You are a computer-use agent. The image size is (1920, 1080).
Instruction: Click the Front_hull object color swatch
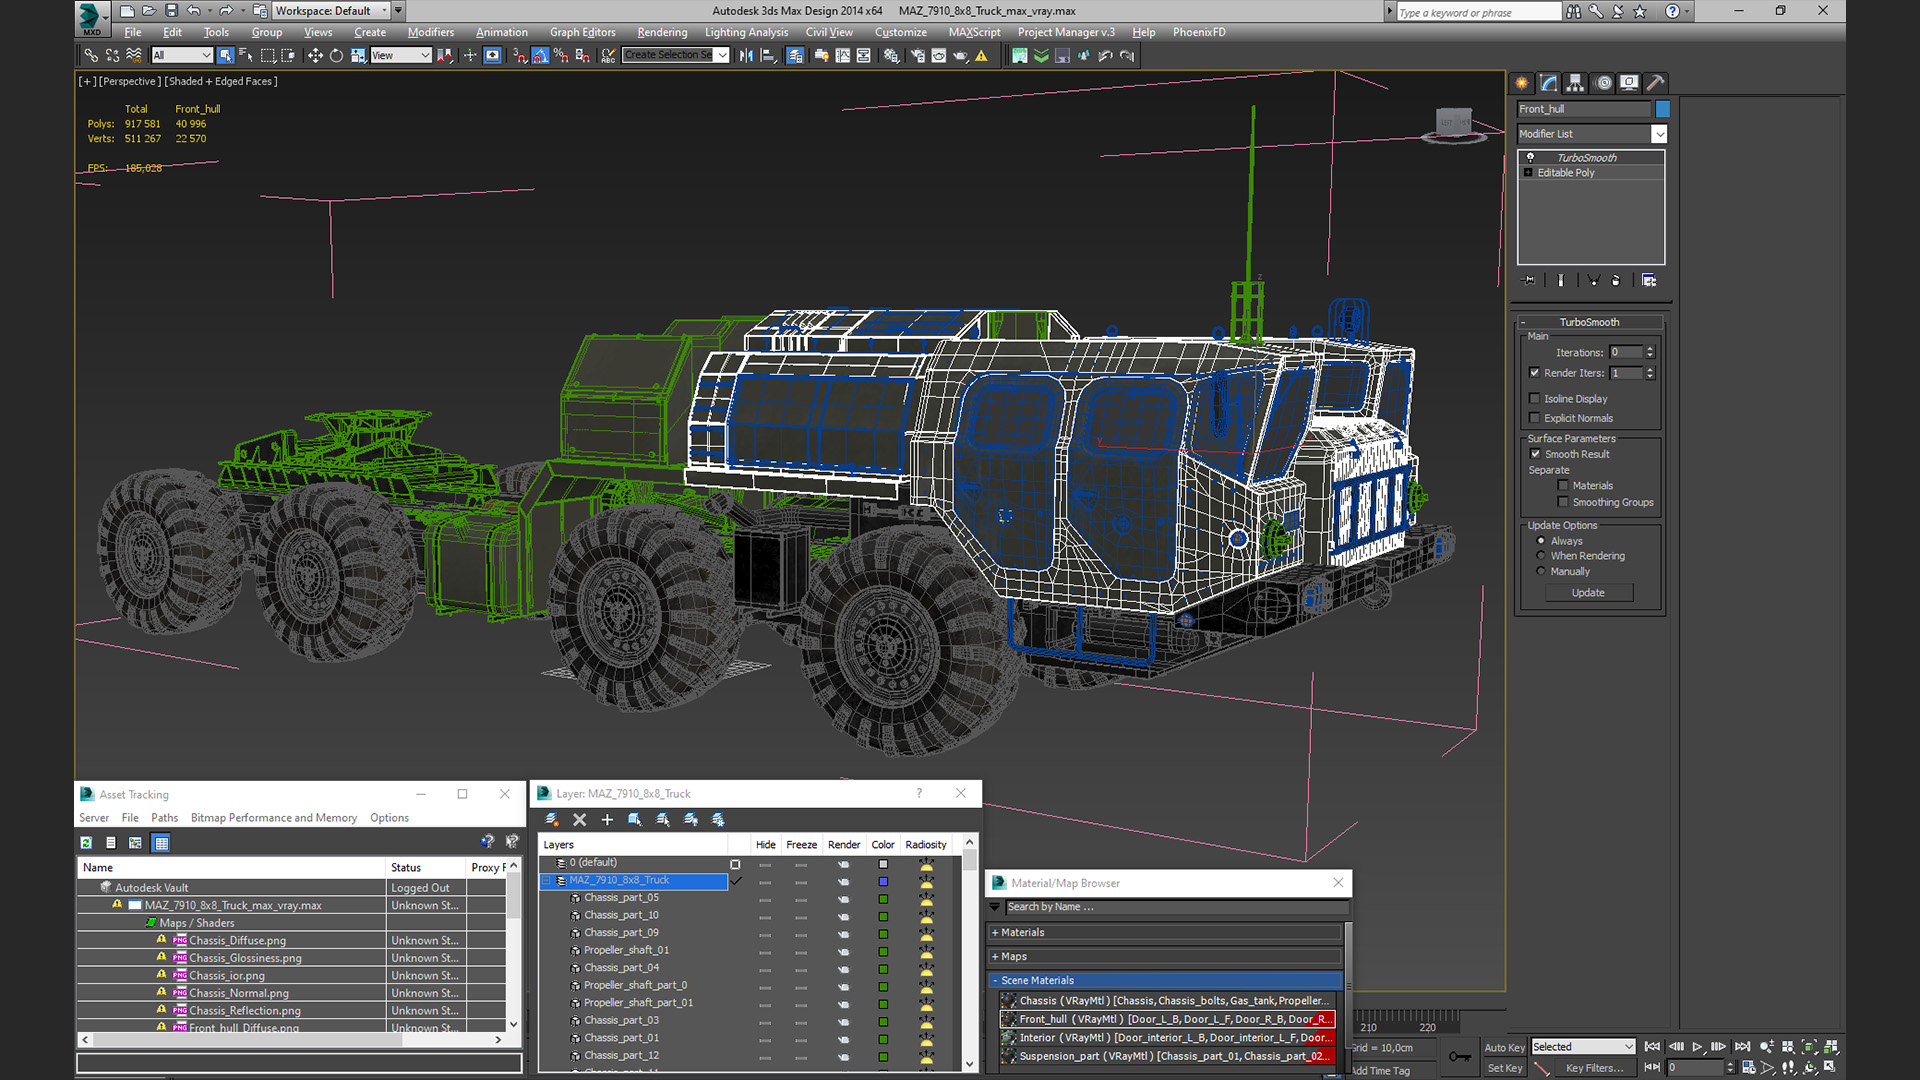tap(1662, 109)
